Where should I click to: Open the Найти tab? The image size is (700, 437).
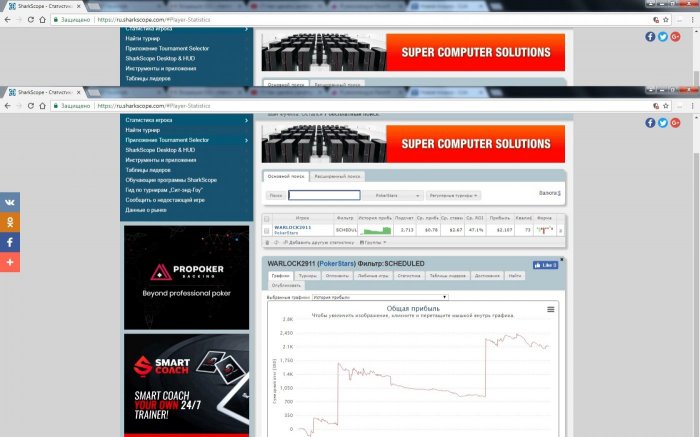pyautogui.click(x=515, y=276)
